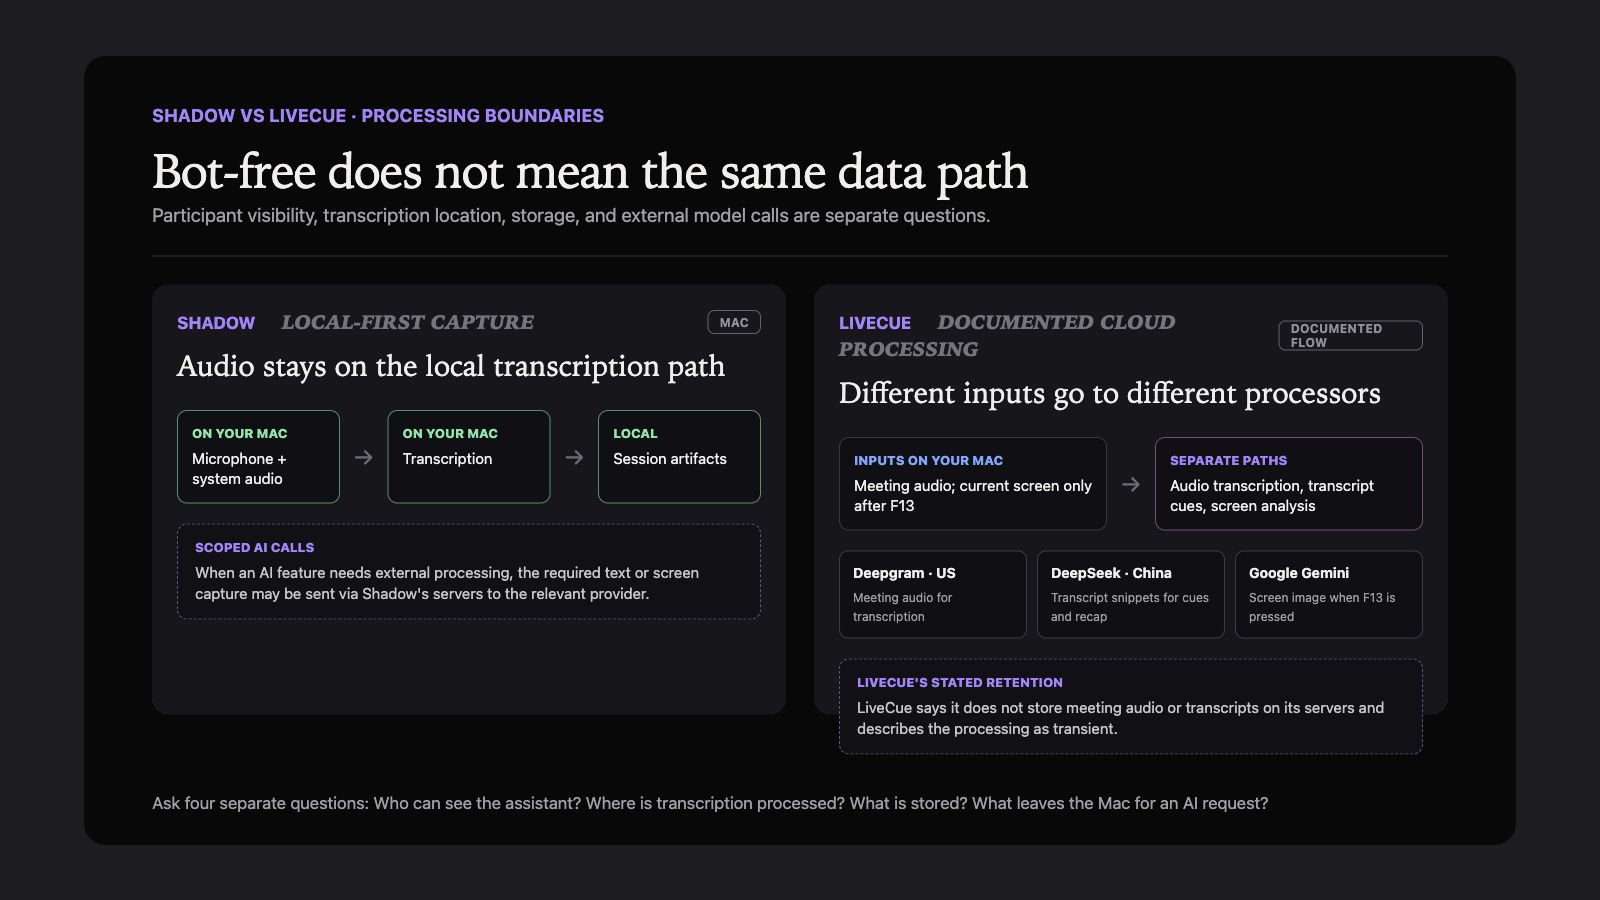Select the 'Transcription' on your Mac box

(x=469, y=457)
